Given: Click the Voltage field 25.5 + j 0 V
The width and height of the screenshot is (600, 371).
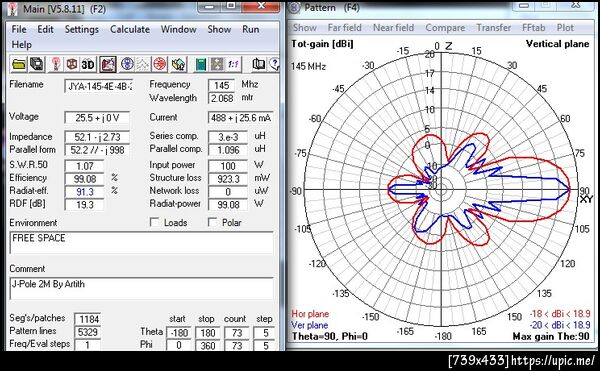Looking at the screenshot, I should (97, 117).
